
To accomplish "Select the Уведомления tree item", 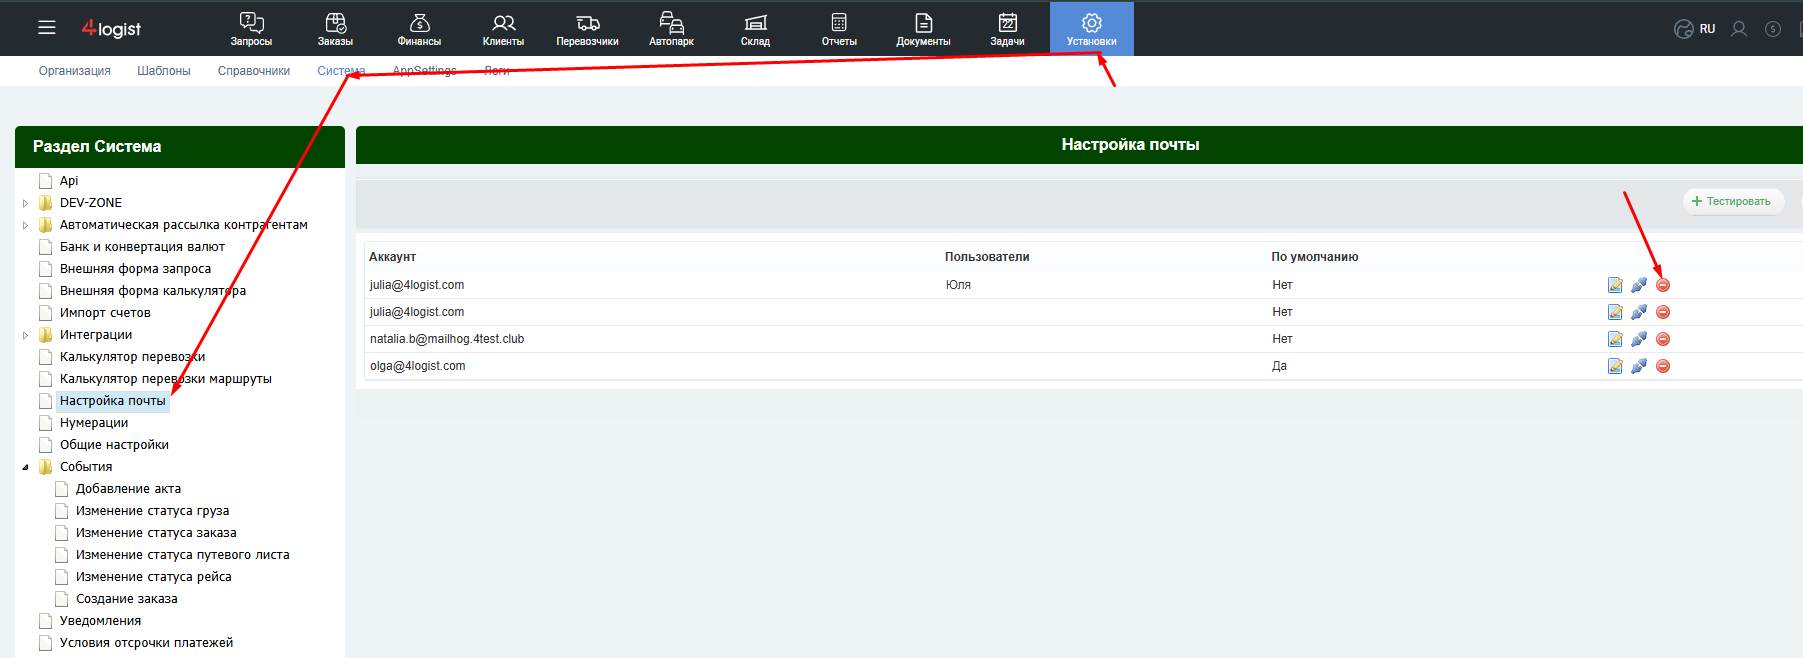I will pos(100,621).
